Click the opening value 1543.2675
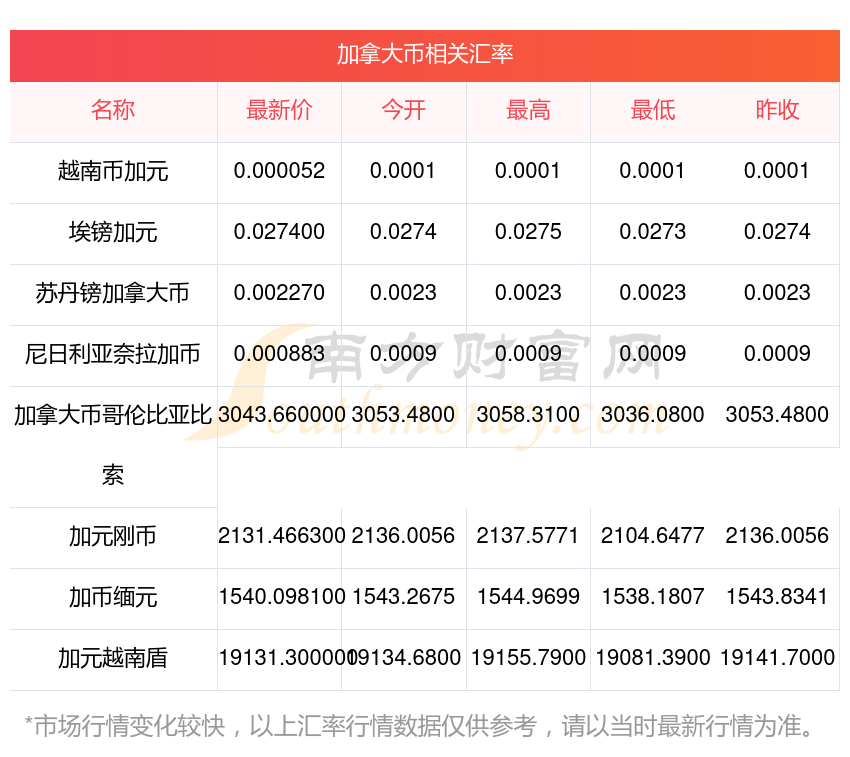Screen dimensions: 850x757 click(x=403, y=597)
